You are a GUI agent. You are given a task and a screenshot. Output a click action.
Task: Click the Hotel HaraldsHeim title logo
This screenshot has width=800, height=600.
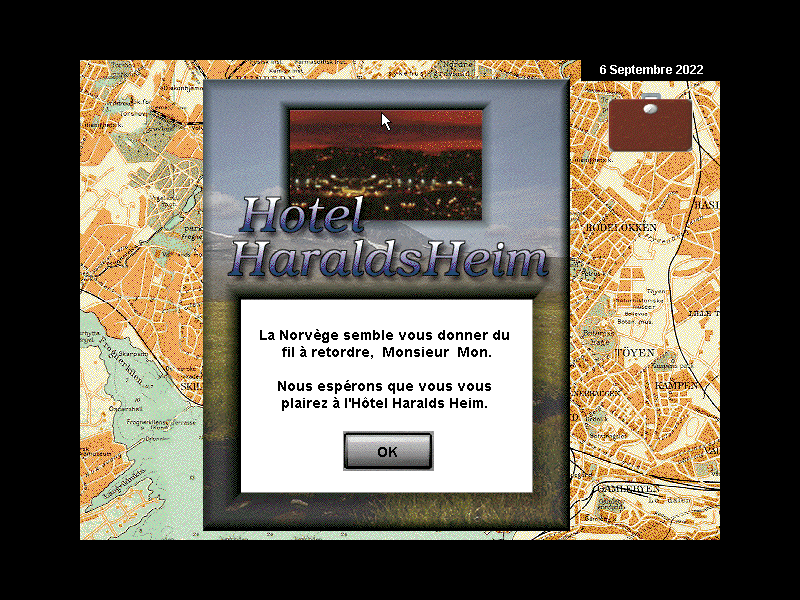(389, 237)
